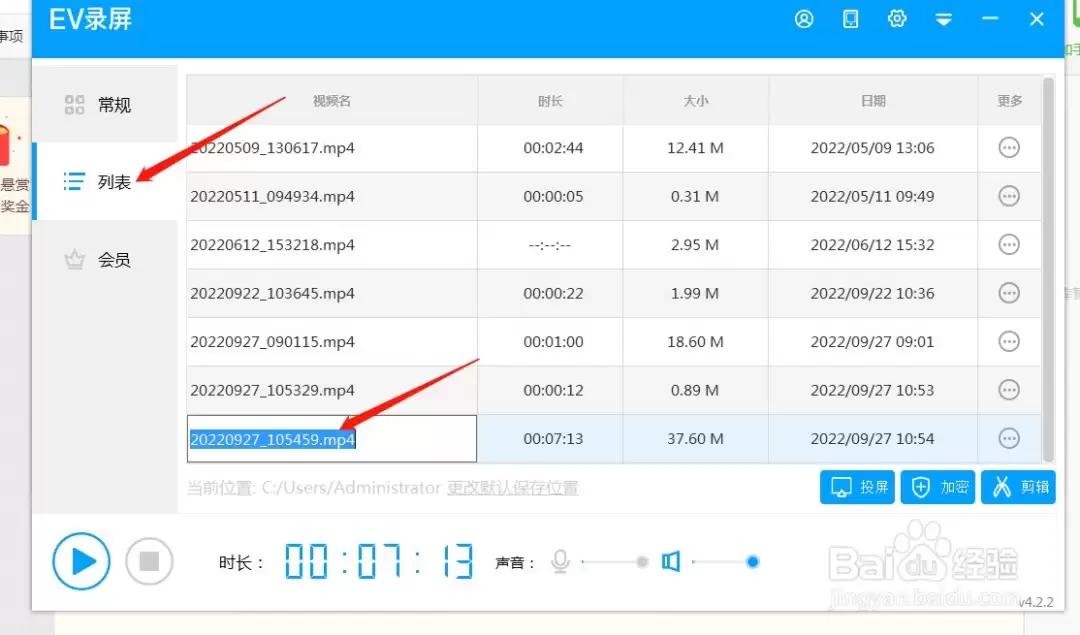Click the filename edit field 20220927_105459.mp4
1080x635 pixels.
click(332, 439)
